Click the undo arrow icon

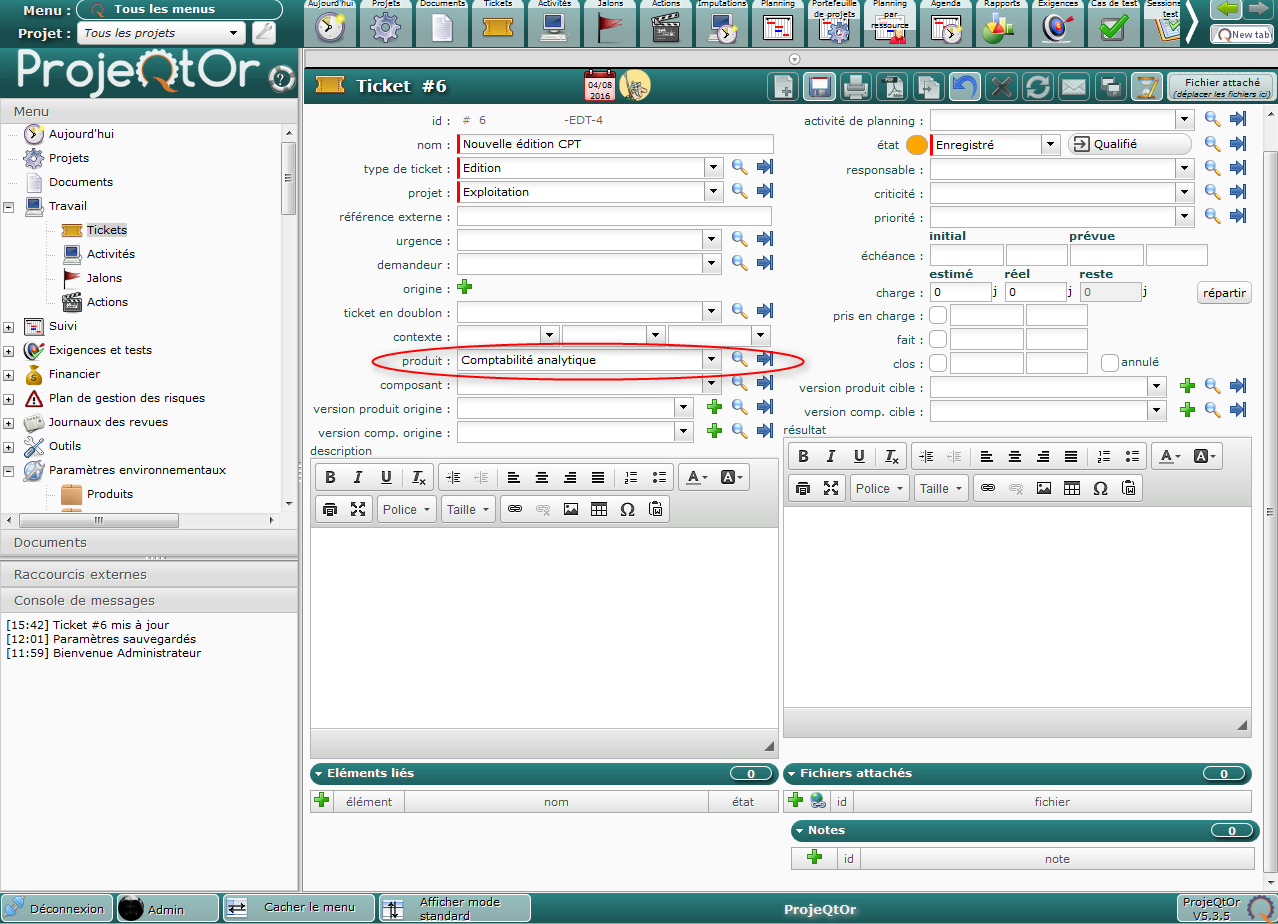964,87
